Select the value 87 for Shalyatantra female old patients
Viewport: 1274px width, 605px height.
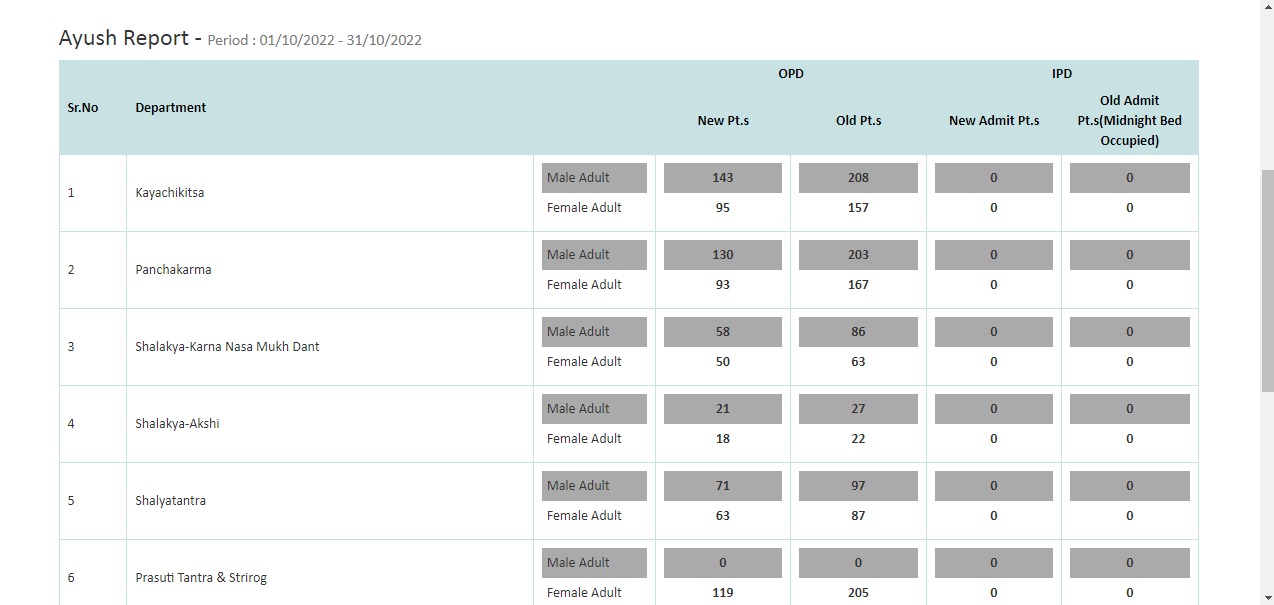click(x=858, y=516)
